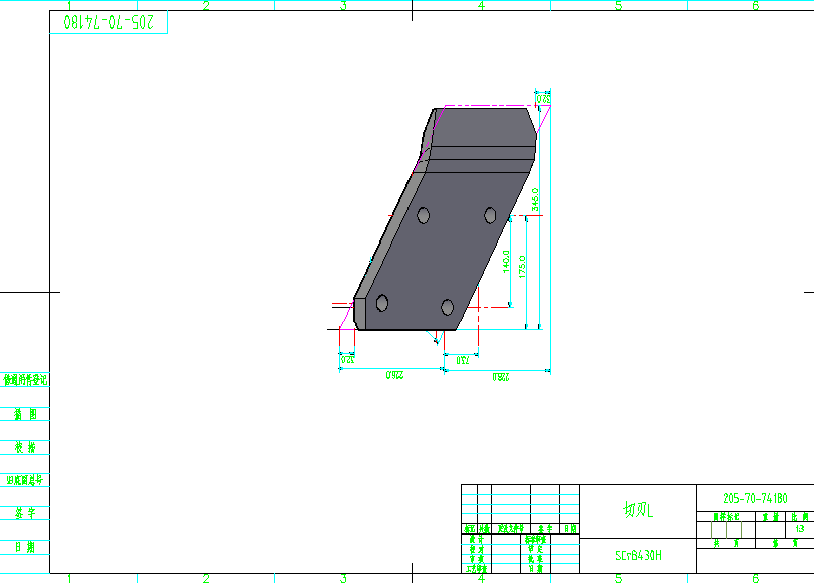This screenshot has height=583, width=824.
Task: Click the upper-left bolt hole on the part
Action: pos(424,215)
